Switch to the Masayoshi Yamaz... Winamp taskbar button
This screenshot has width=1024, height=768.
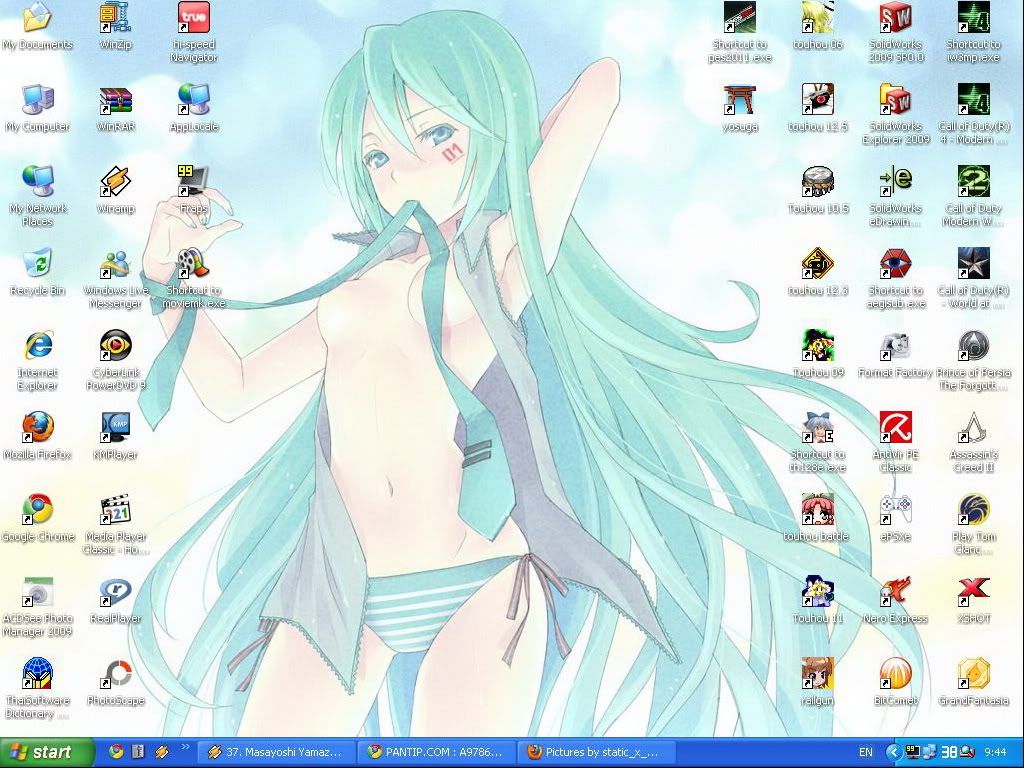click(276, 752)
